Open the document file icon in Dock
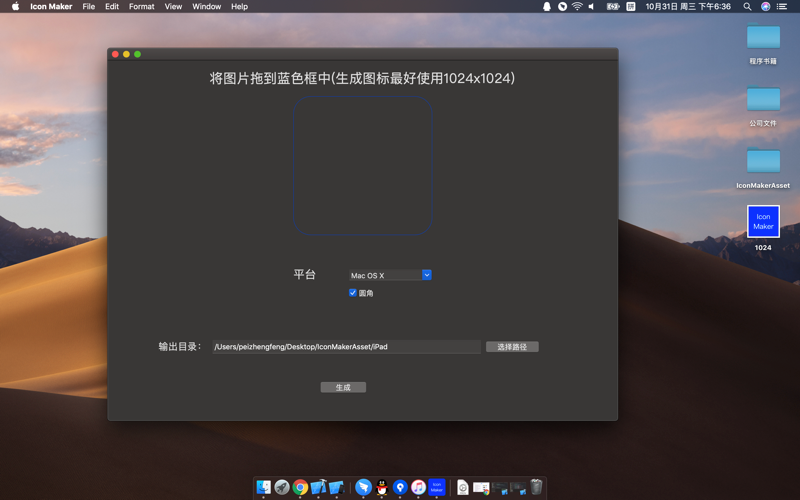This screenshot has height=500, width=800. (463, 488)
